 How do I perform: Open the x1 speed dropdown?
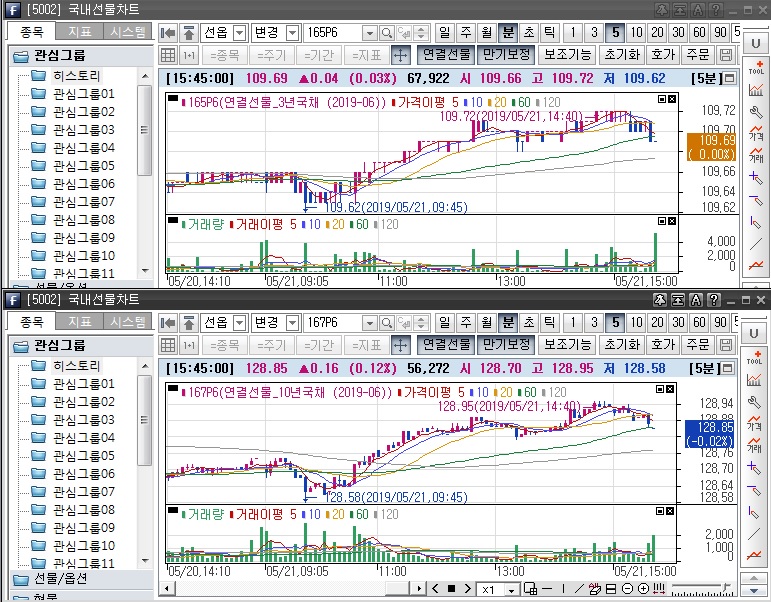coord(512,589)
